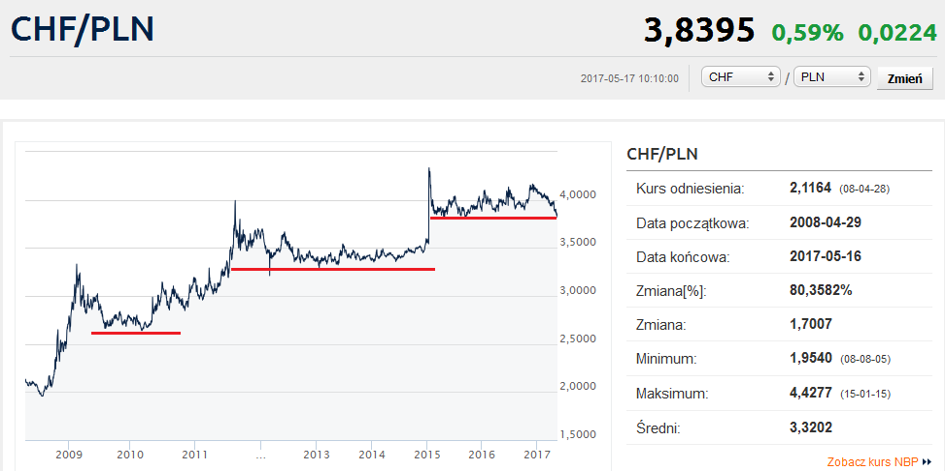Open the CHF base currency dropdown
This screenshot has height=471, width=945.
(x=741, y=77)
